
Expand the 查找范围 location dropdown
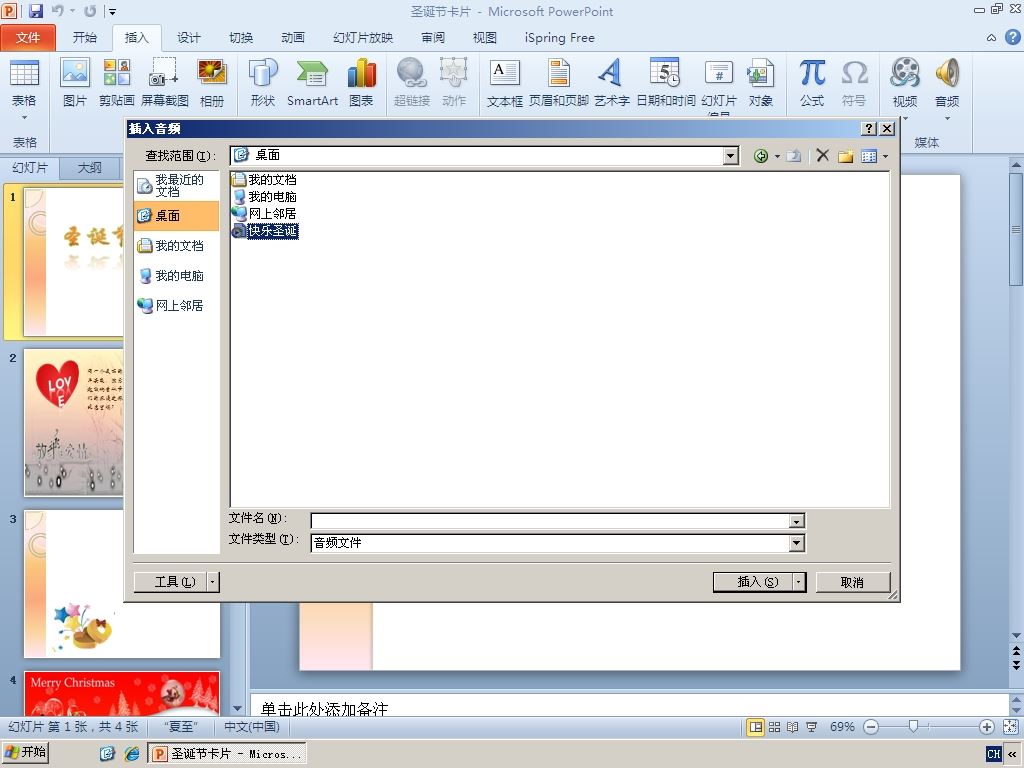pyautogui.click(x=731, y=155)
